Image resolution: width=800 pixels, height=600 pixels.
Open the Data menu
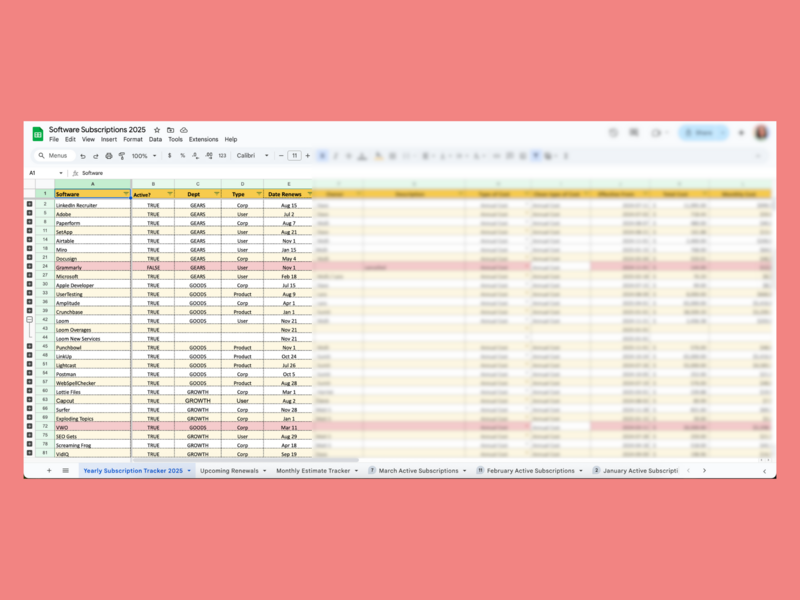pos(155,139)
